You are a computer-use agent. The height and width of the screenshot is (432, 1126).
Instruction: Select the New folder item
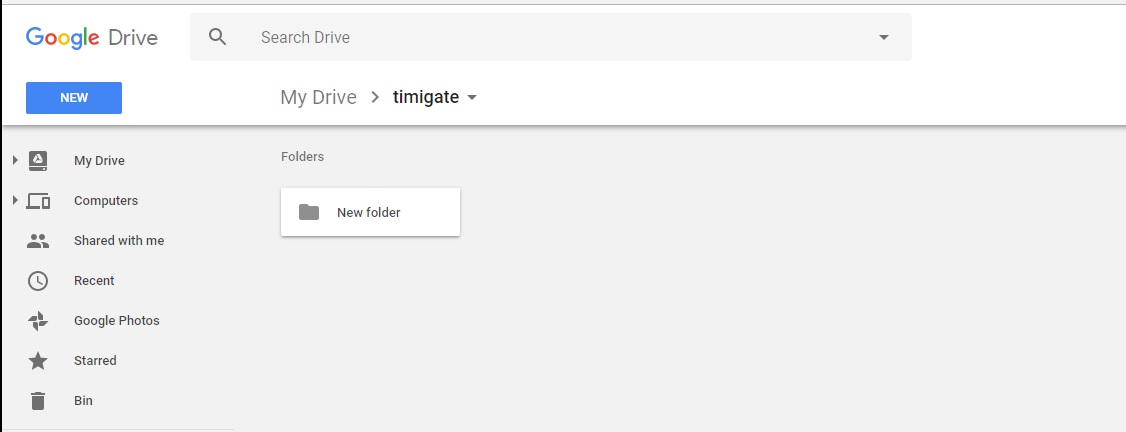point(370,212)
